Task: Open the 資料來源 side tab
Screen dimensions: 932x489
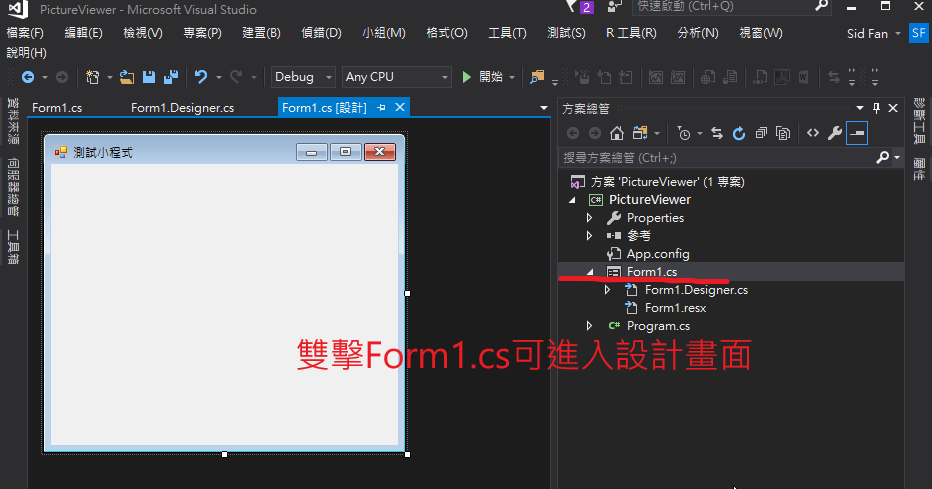Action: tap(13, 121)
